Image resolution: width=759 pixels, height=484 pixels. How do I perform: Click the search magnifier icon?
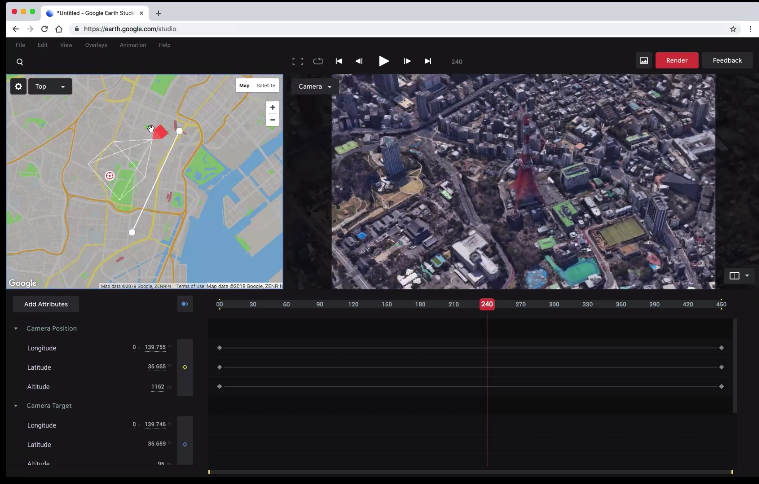pos(19,62)
